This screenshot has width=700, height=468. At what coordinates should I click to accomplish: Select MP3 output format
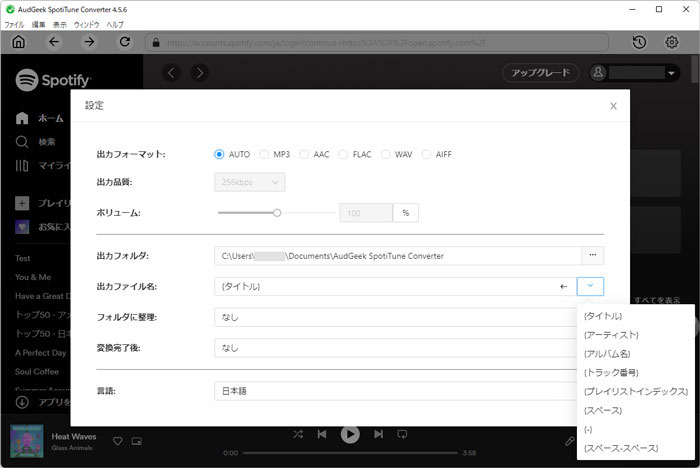[264, 155]
